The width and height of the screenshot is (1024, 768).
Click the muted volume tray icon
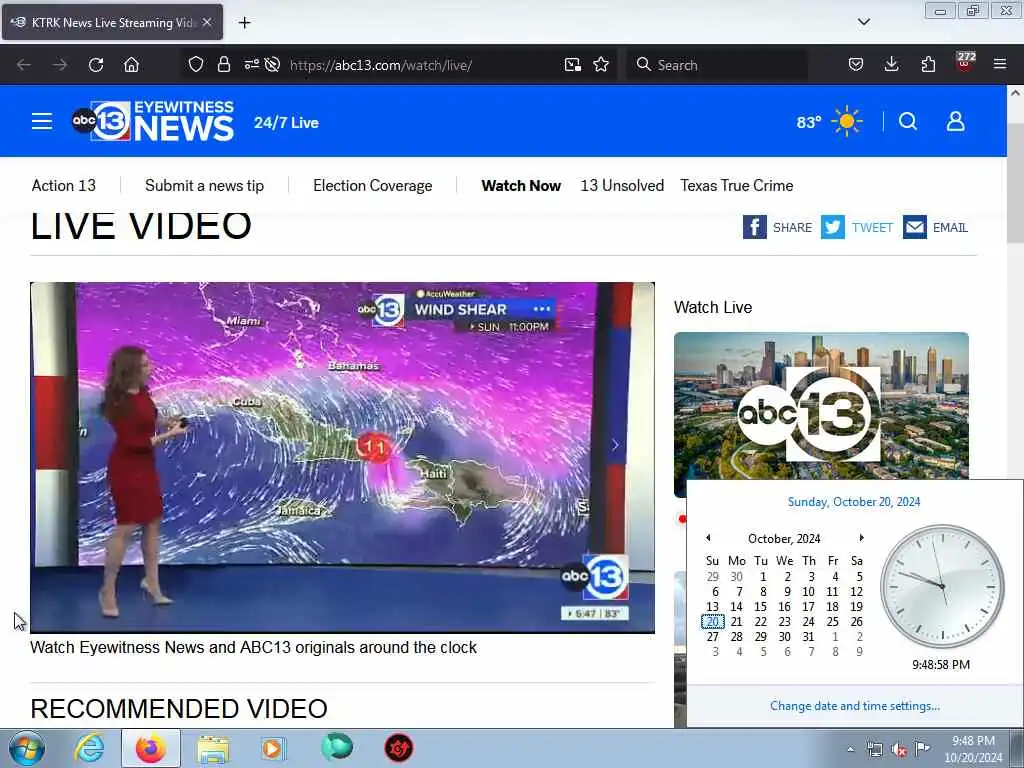pyautogui.click(x=899, y=750)
